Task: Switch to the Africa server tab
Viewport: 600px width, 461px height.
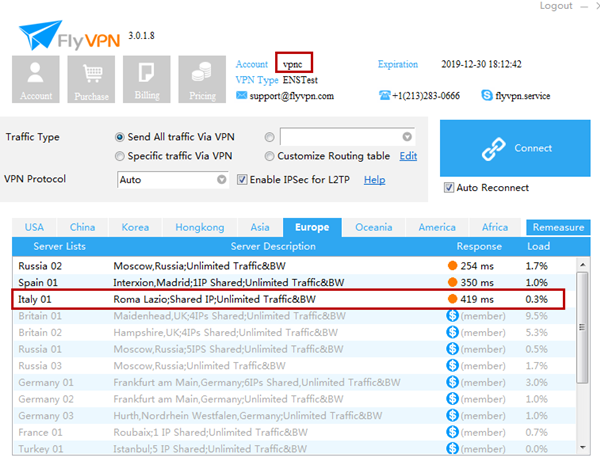Action: (495, 227)
